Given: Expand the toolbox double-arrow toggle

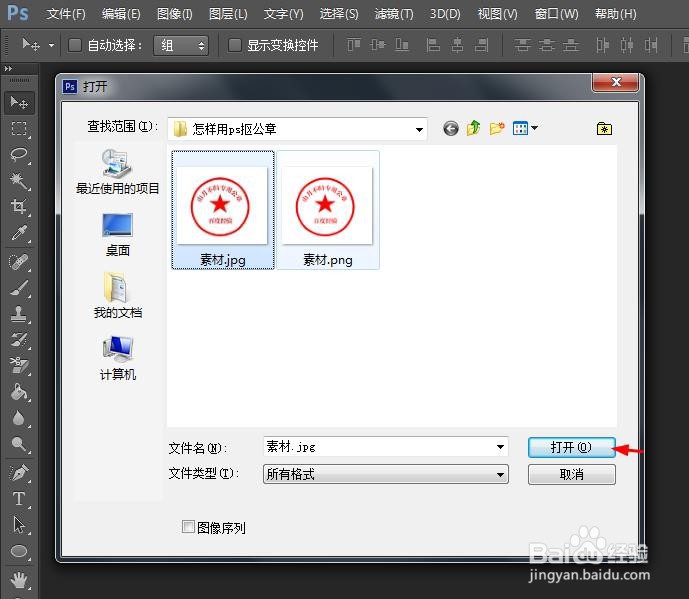Looking at the screenshot, I should click(8, 69).
